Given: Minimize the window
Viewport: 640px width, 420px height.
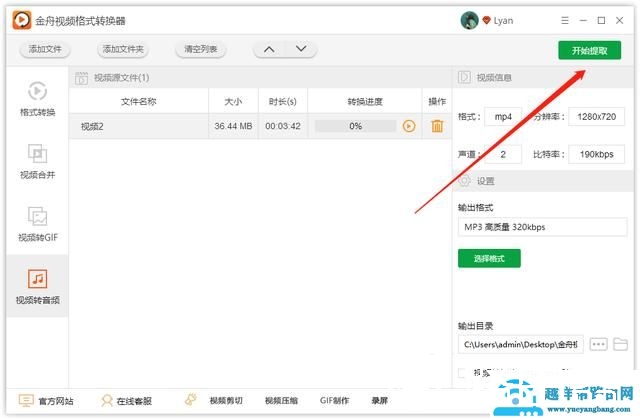Looking at the screenshot, I should coord(583,20).
